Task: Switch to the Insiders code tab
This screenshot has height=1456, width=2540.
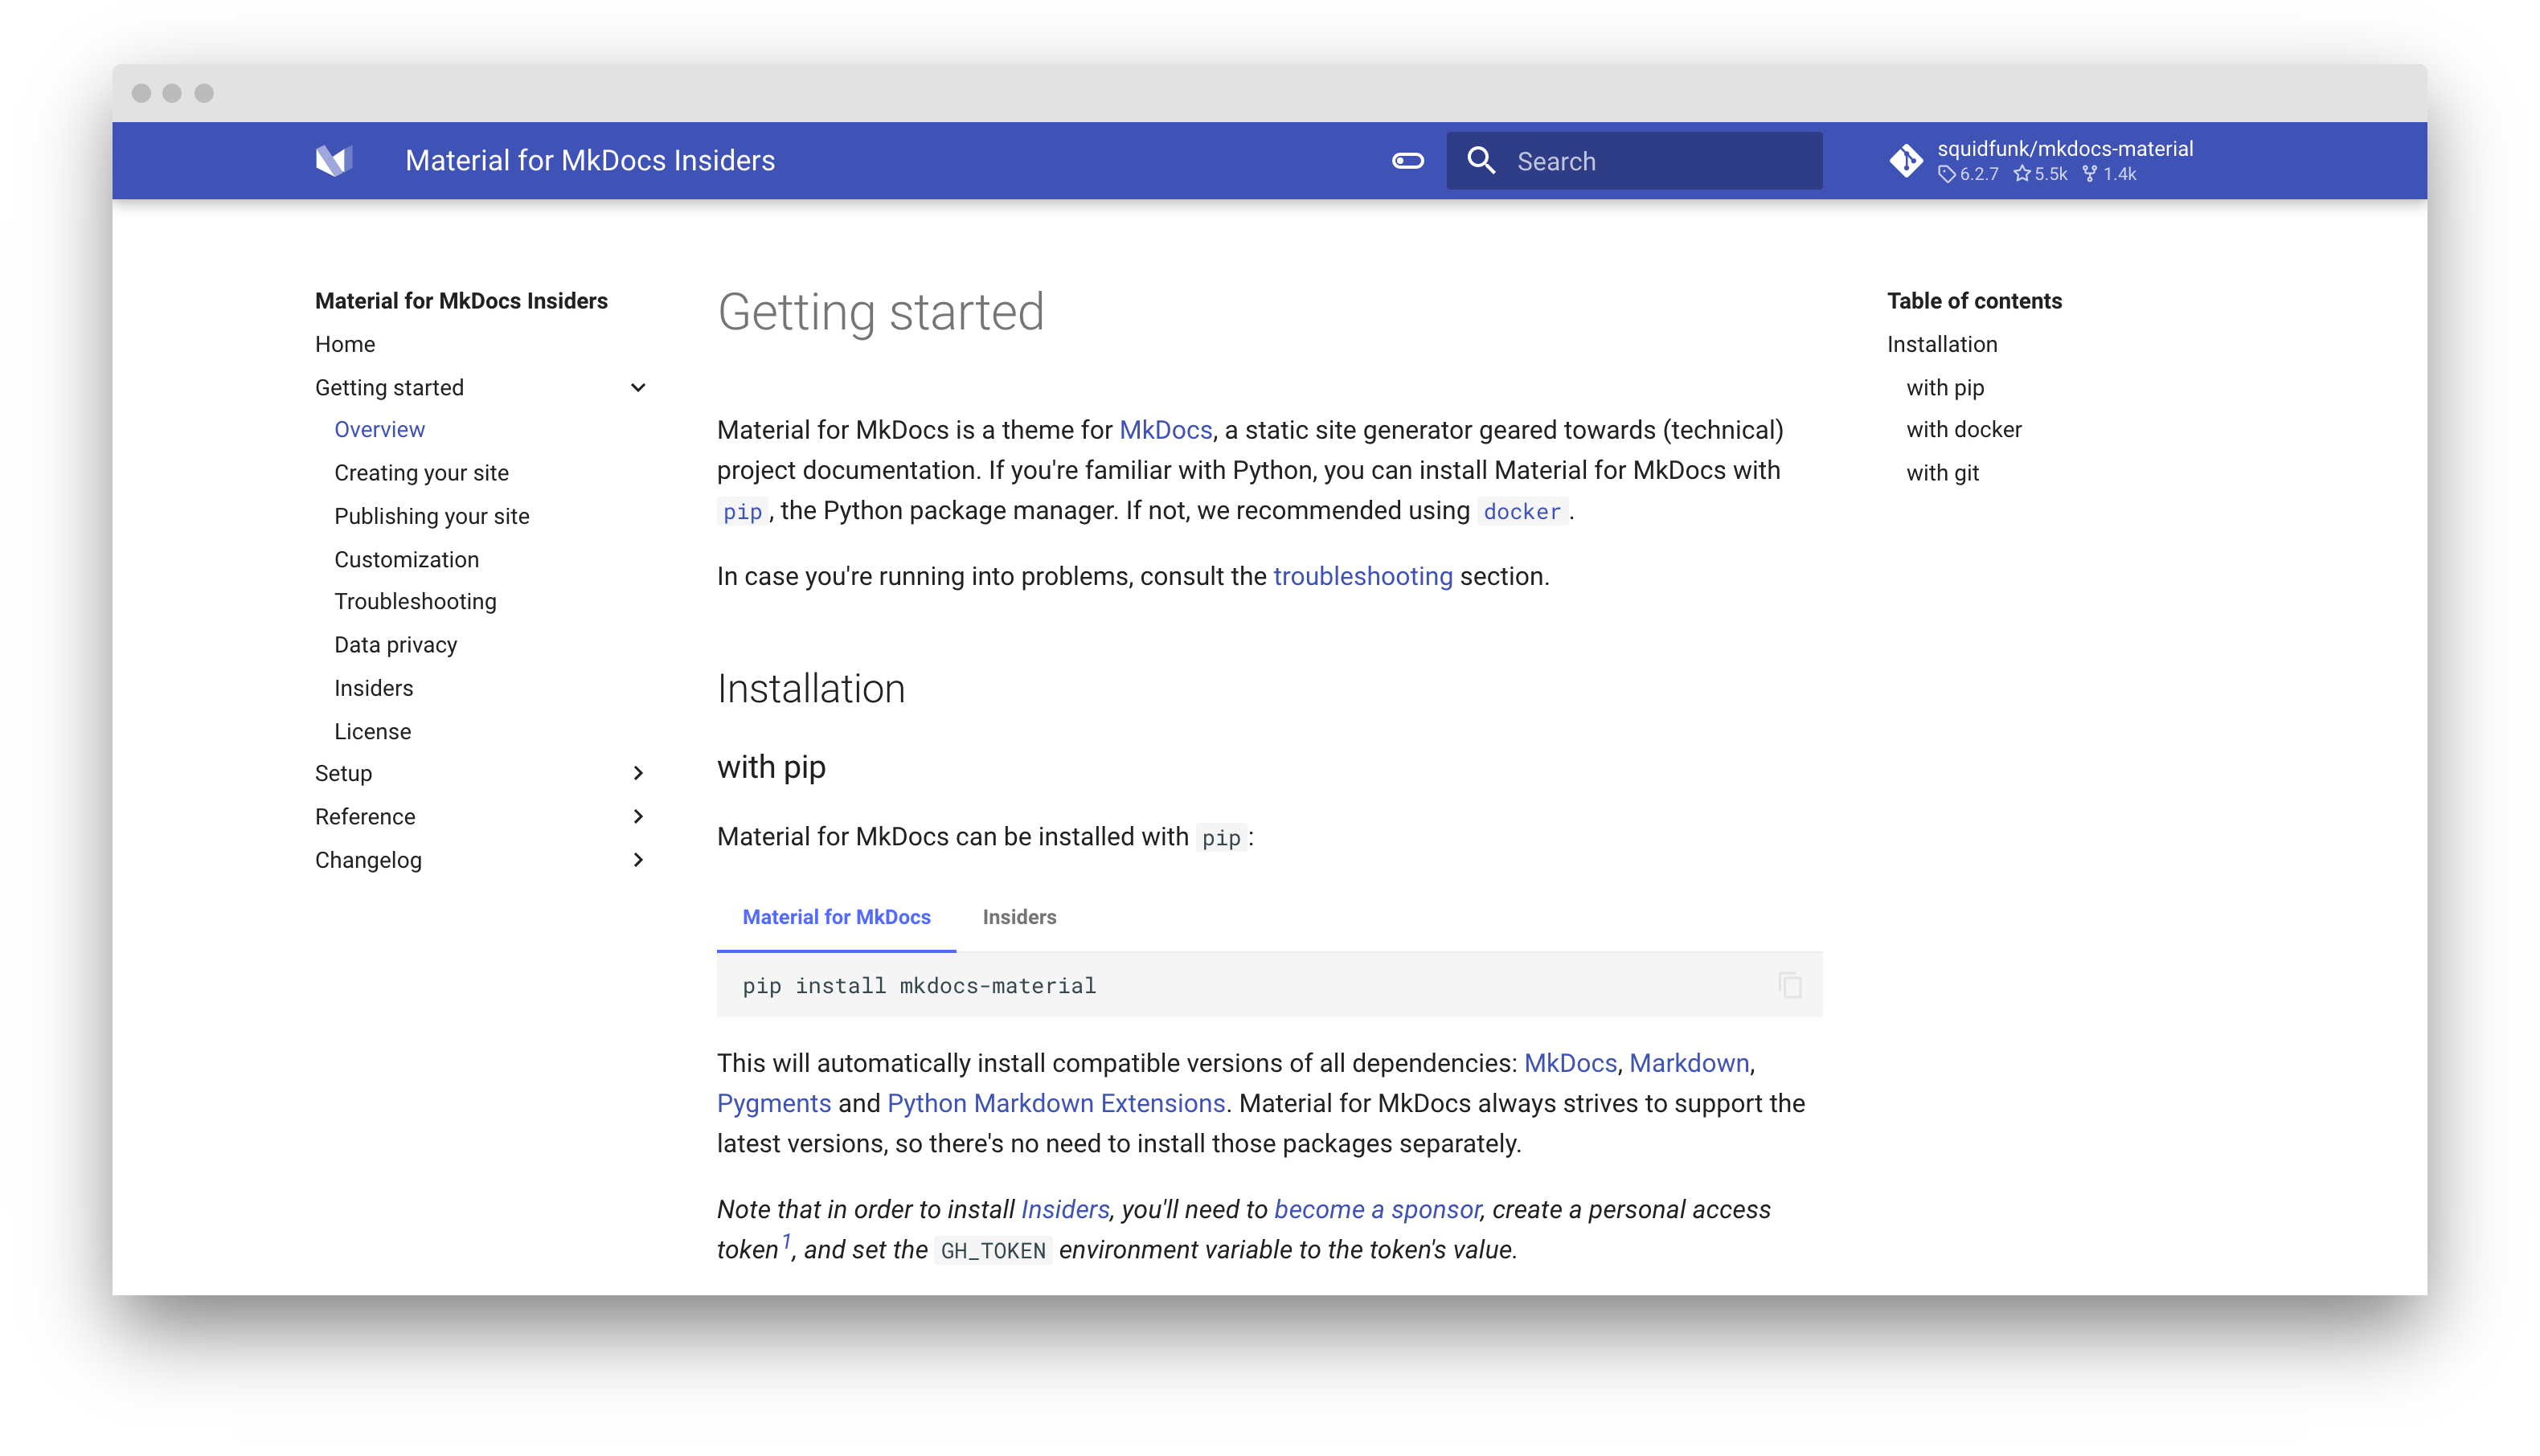Action: click(x=1019, y=917)
